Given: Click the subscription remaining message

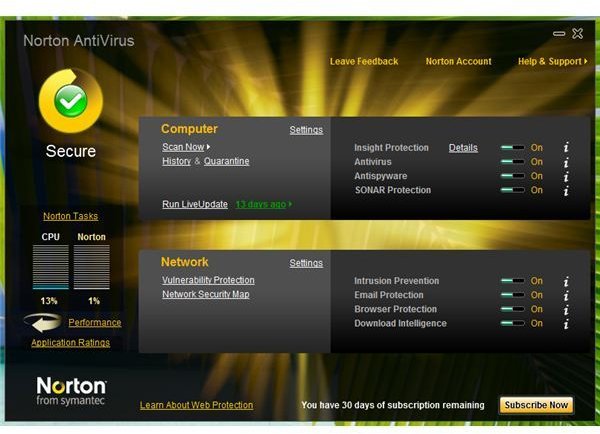Looking at the screenshot, I should [393, 405].
